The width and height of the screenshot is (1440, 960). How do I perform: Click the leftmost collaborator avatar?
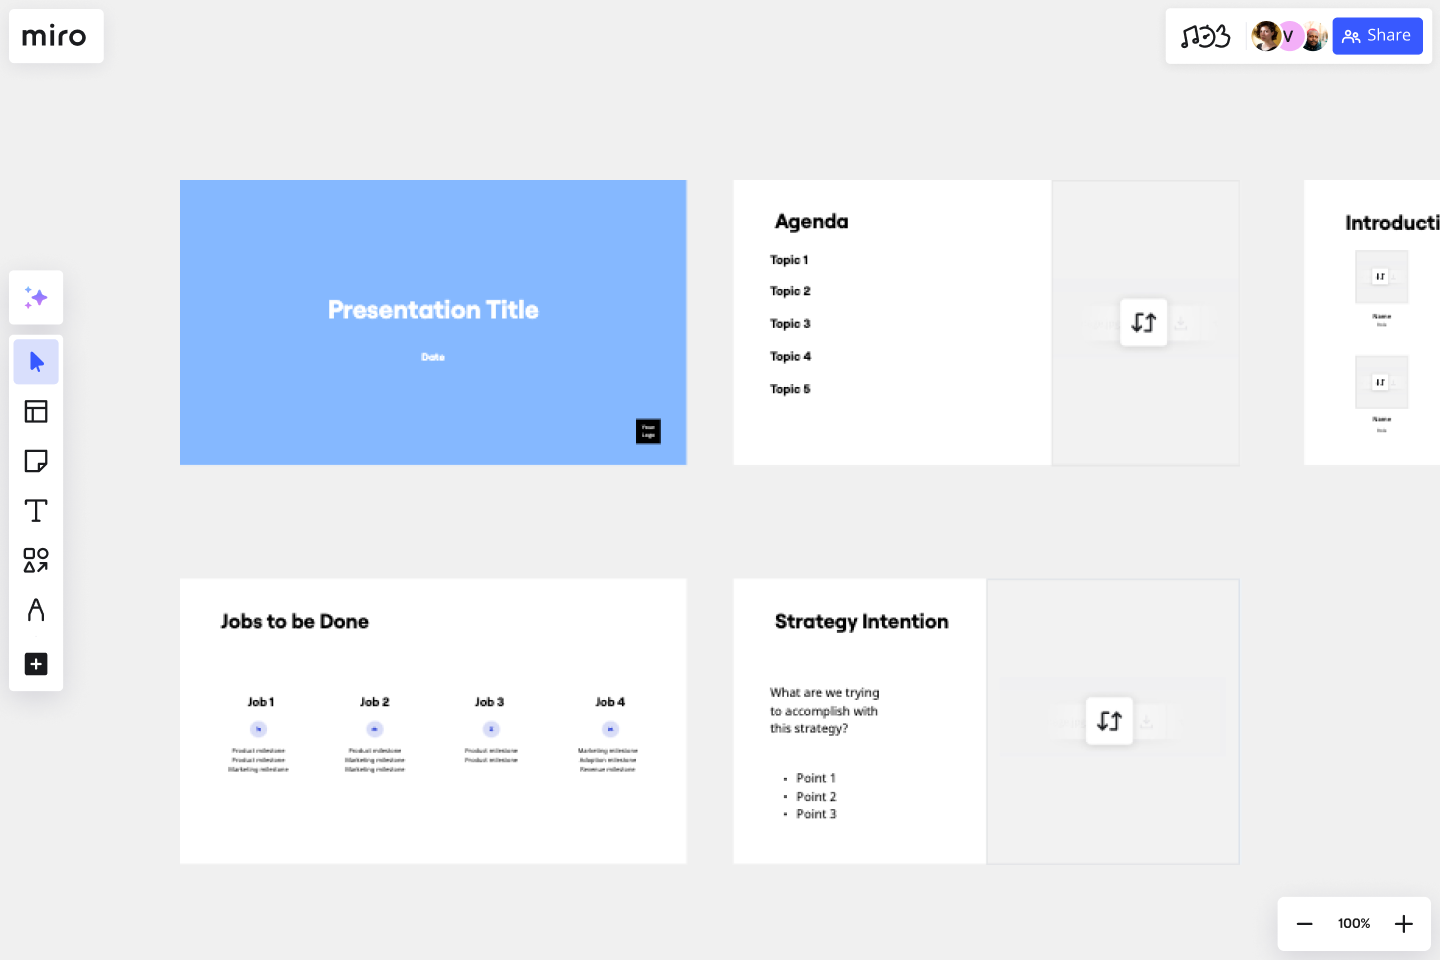pos(1266,35)
